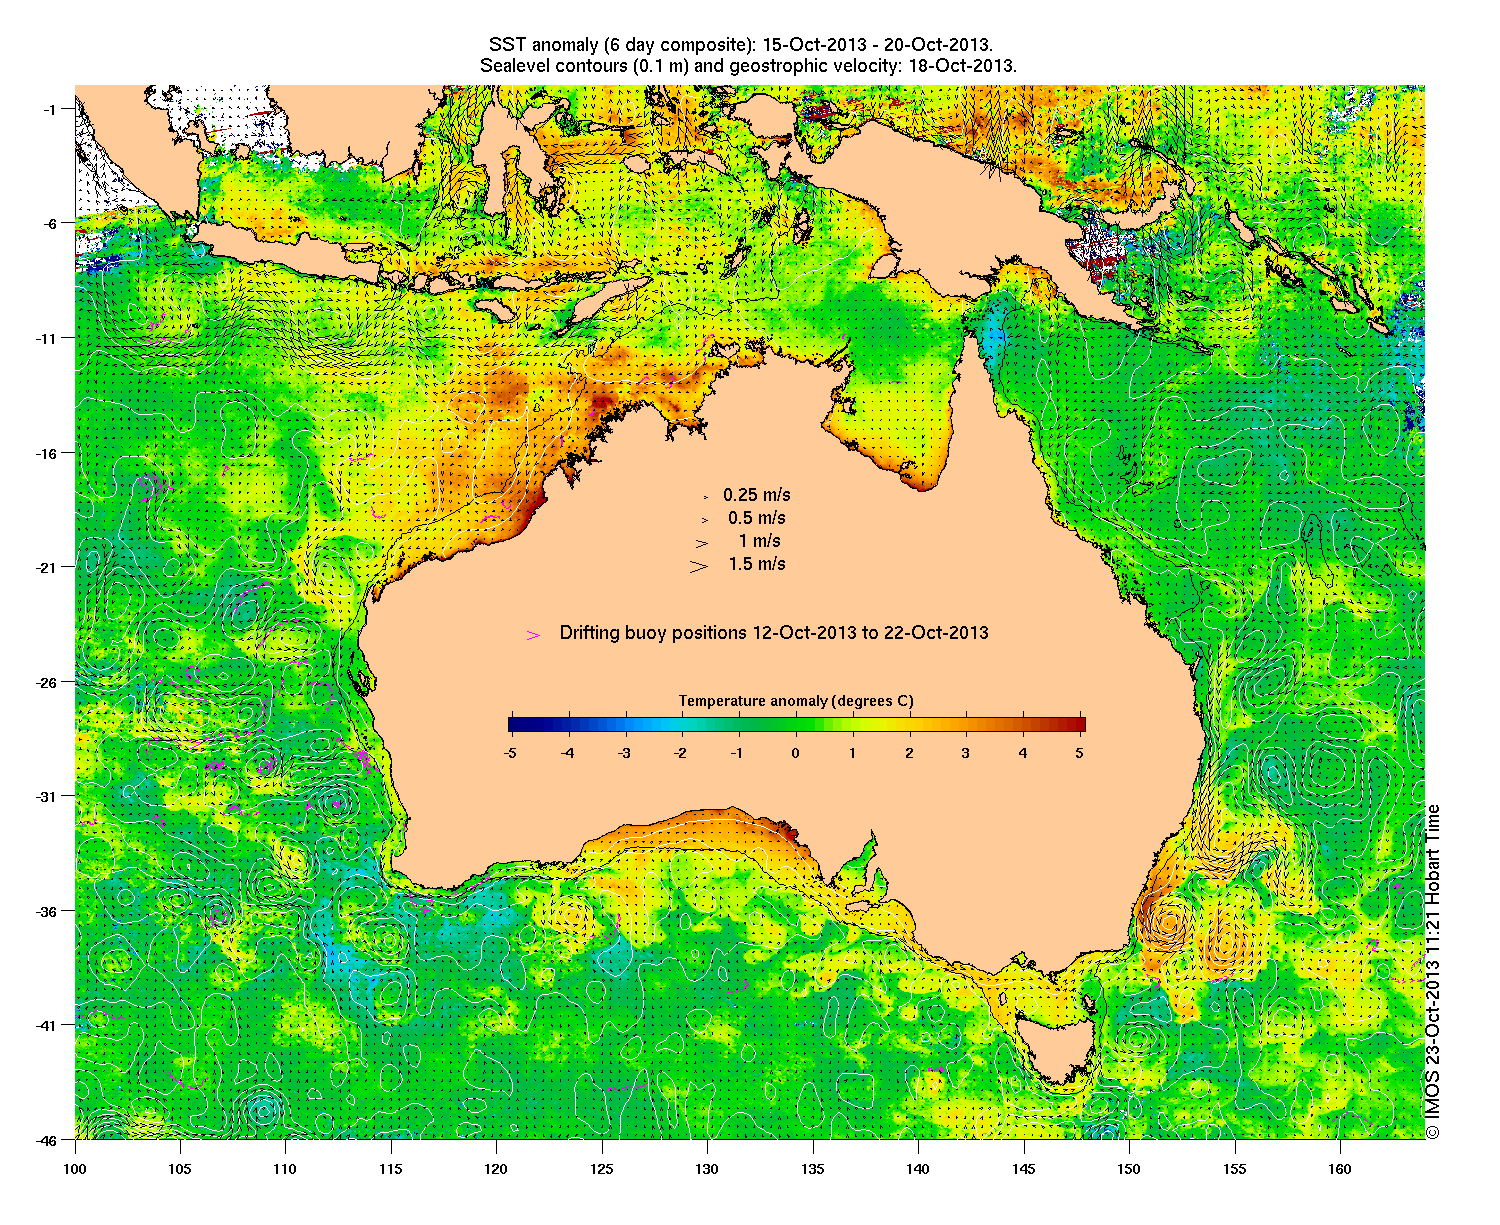Select the green zero-anomaly section of colorbar
The height and width of the screenshot is (1225, 1500).
pos(796,724)
